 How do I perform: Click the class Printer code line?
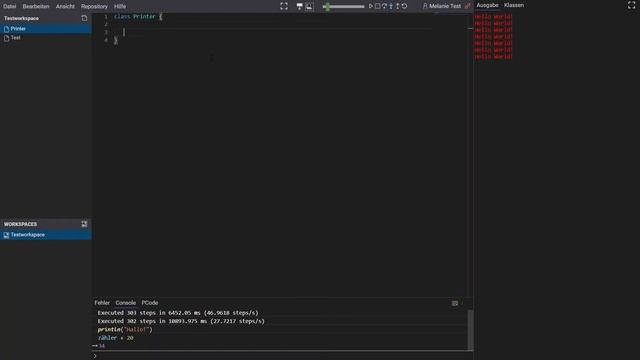(x=138, y=17)
